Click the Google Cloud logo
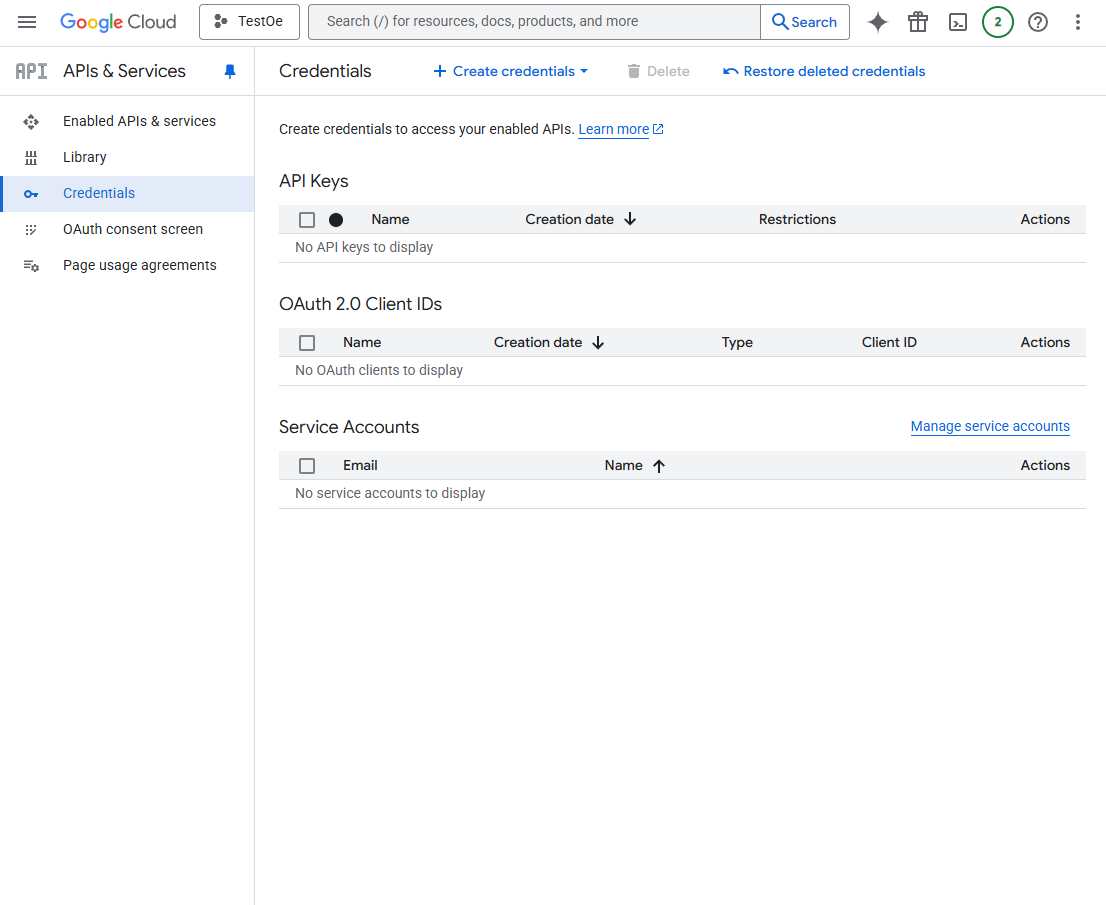The height and width of the screenshot is (905, 1106). coord(118,22)
